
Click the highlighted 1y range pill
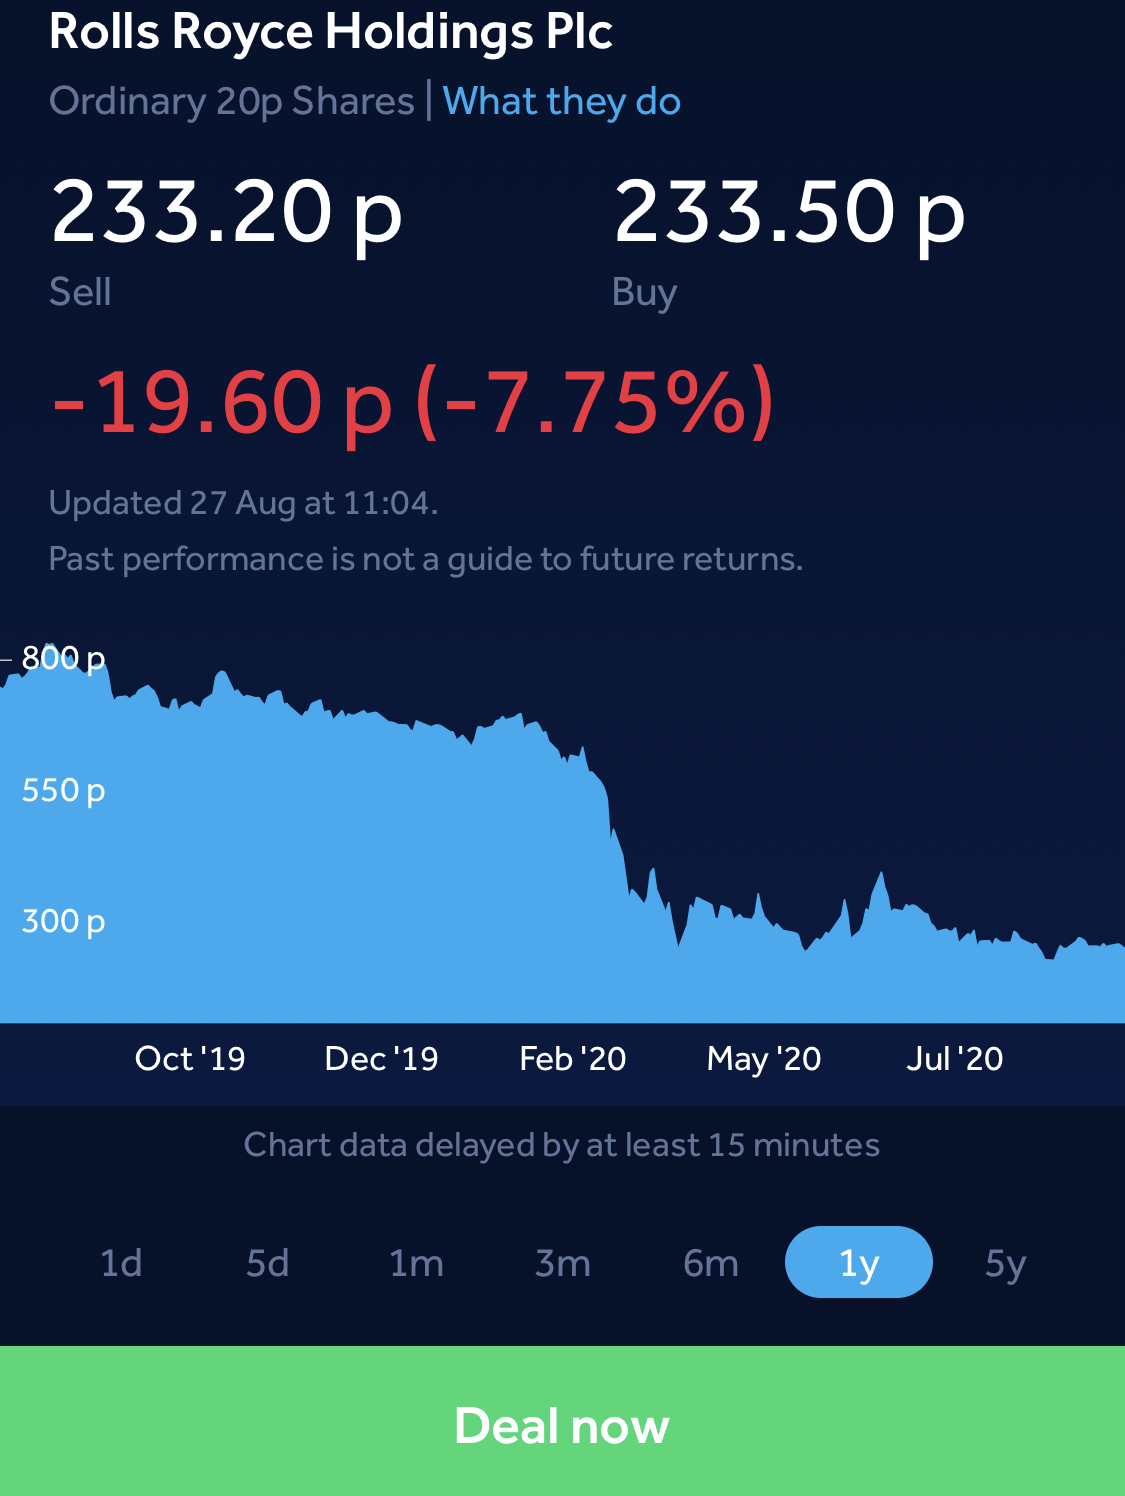click(858, 1262)
